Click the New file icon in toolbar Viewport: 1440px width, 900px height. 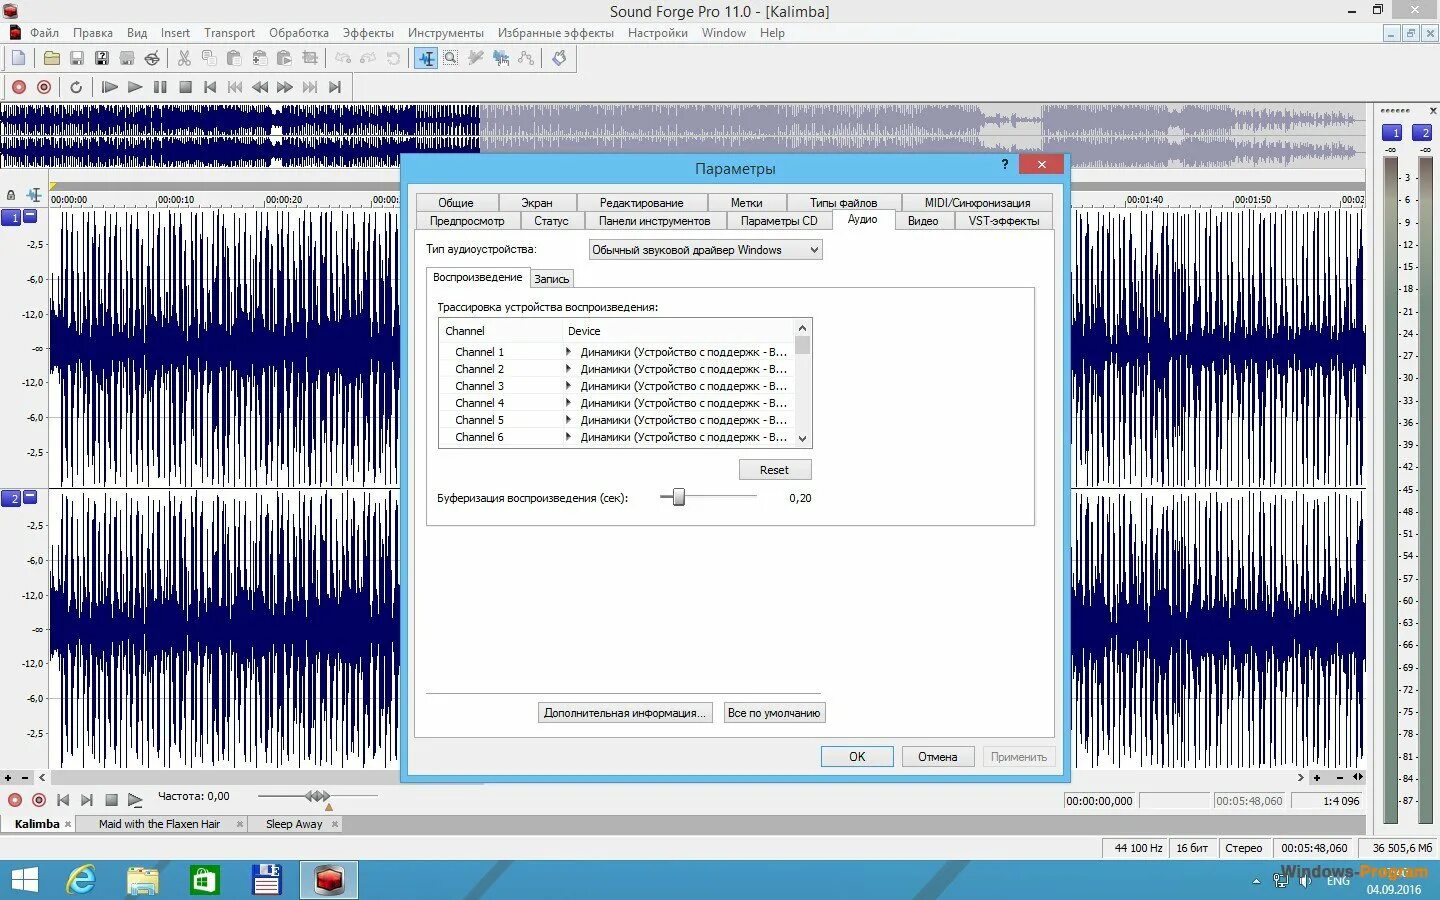[x=18, y=58]
